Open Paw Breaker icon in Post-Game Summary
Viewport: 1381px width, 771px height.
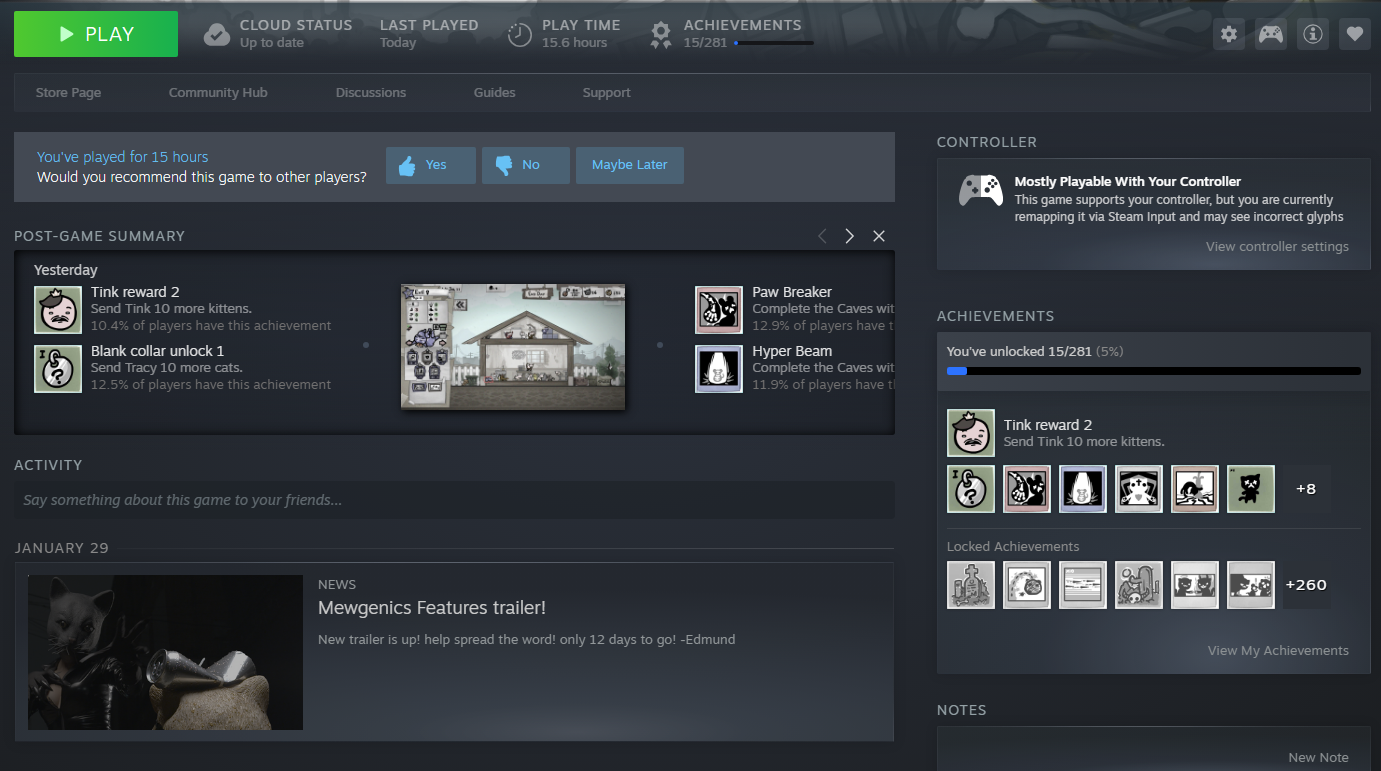(x=719, y=309)
